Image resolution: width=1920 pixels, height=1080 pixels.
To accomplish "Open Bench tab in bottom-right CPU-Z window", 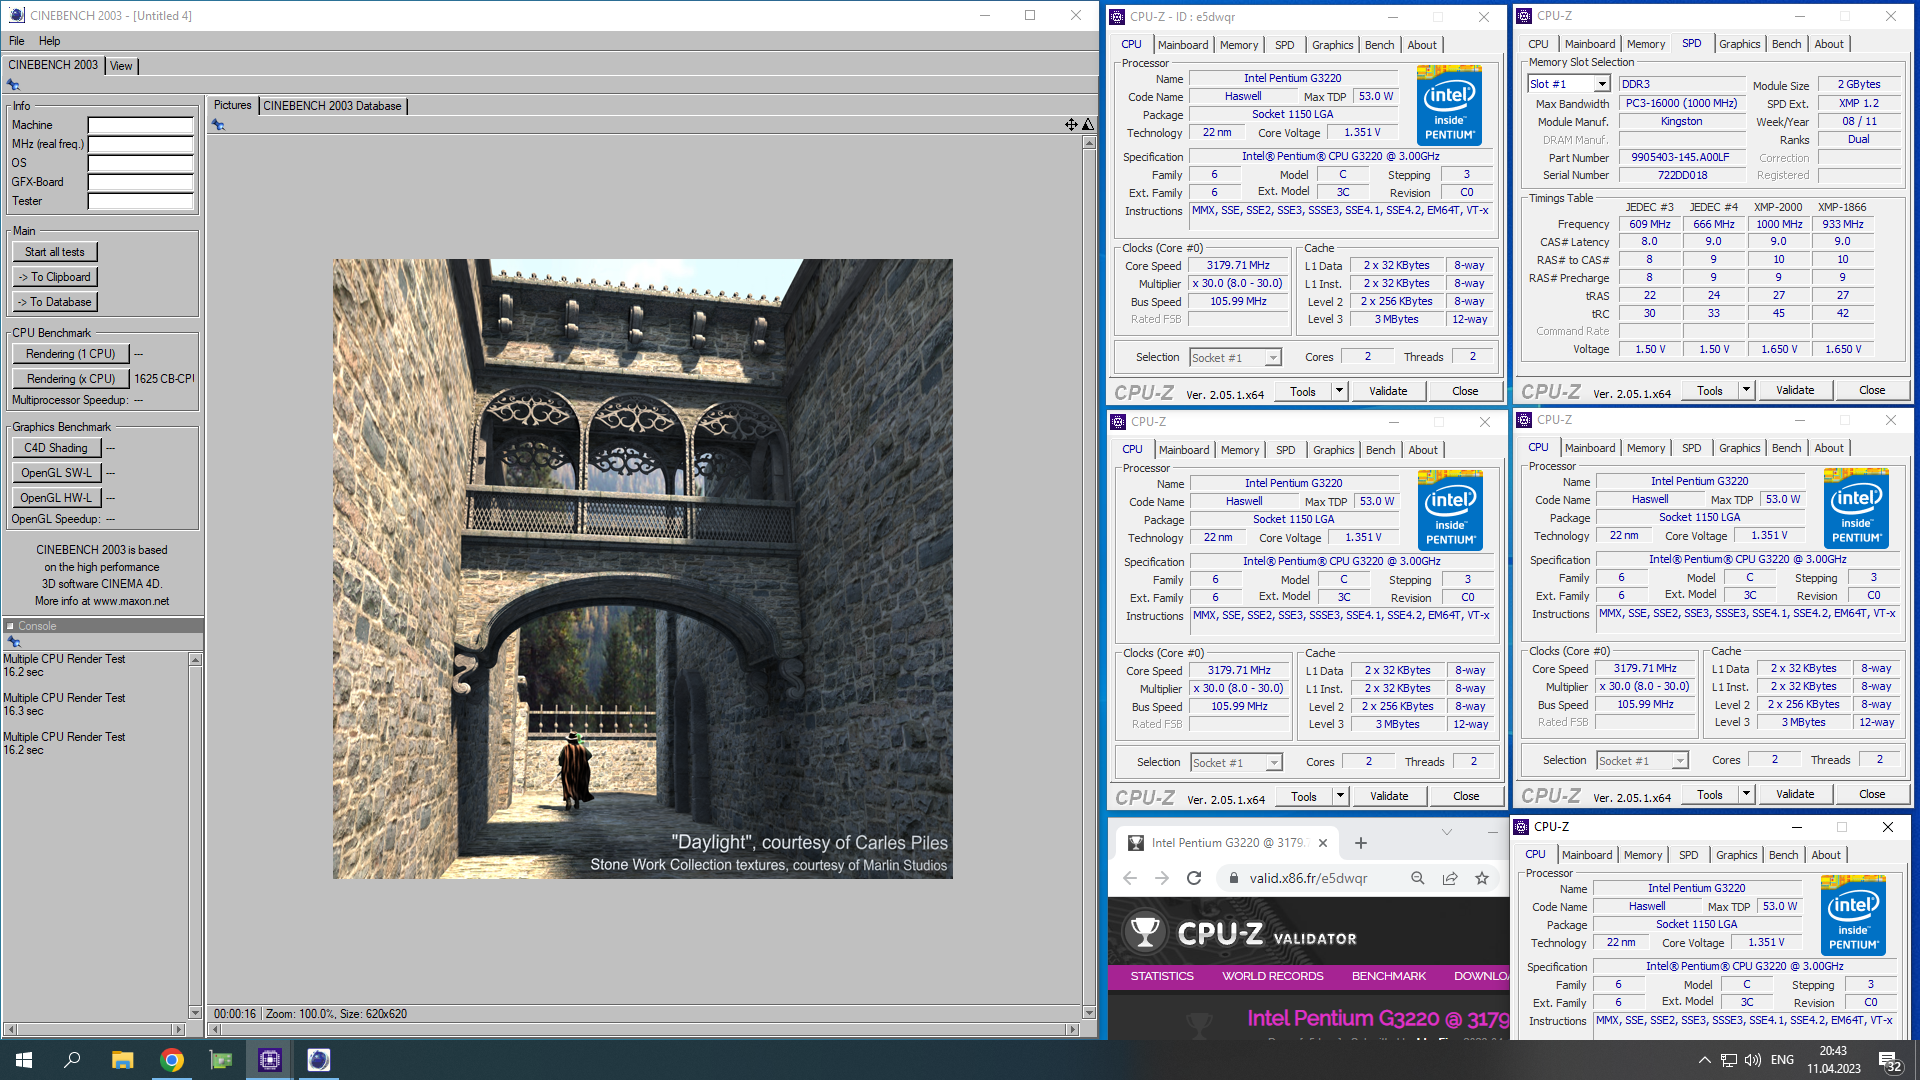I will pos(1783,855).
